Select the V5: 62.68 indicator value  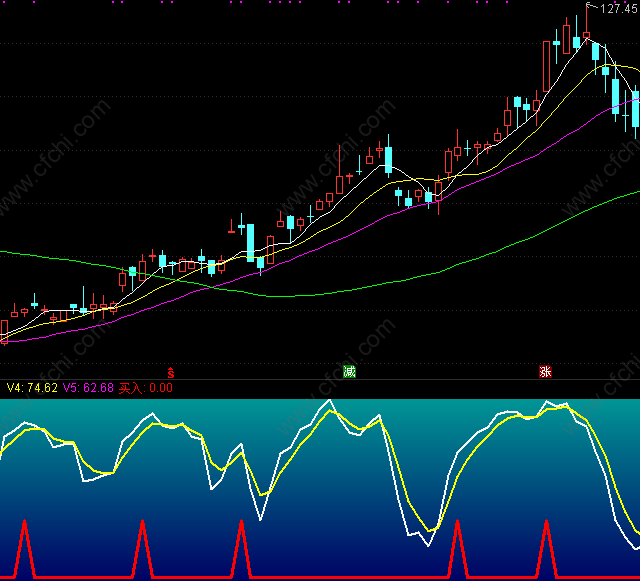pos(88,387)
